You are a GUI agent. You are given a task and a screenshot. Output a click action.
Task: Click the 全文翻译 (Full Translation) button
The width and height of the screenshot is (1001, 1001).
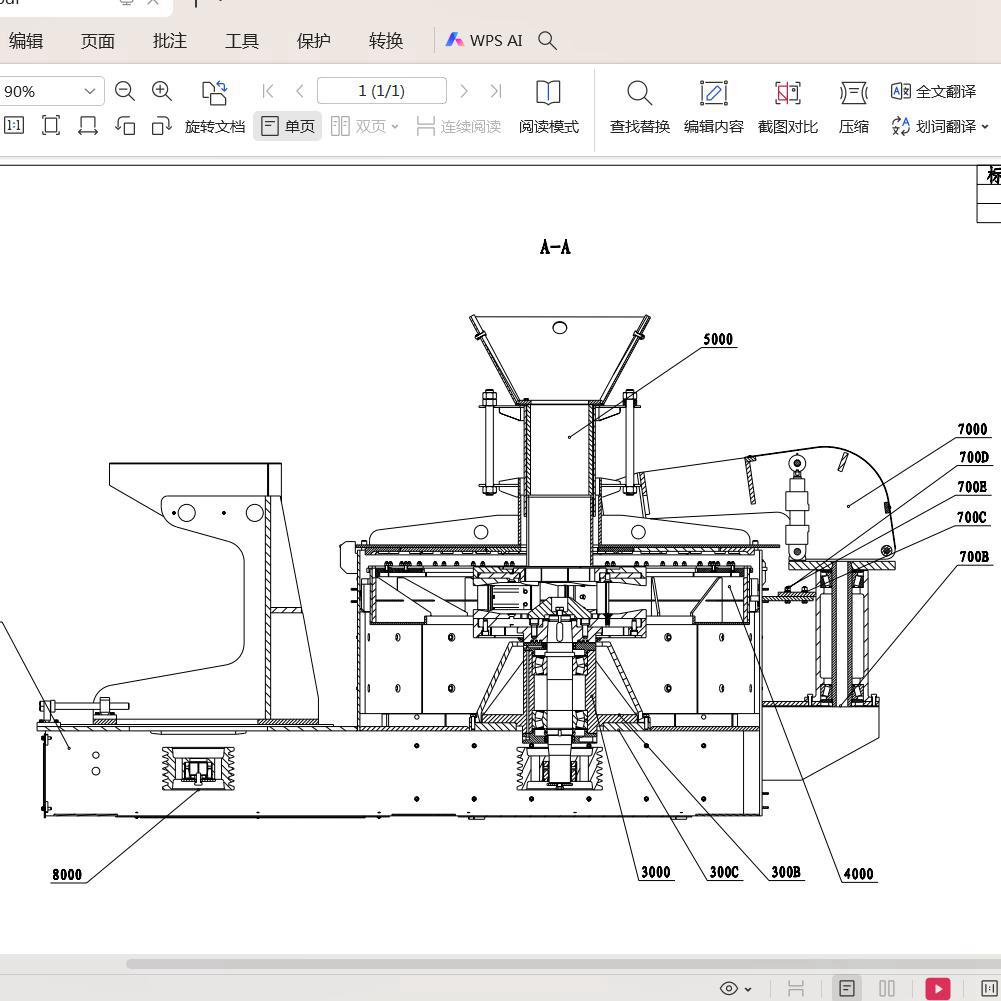click(x=933, y=91)
